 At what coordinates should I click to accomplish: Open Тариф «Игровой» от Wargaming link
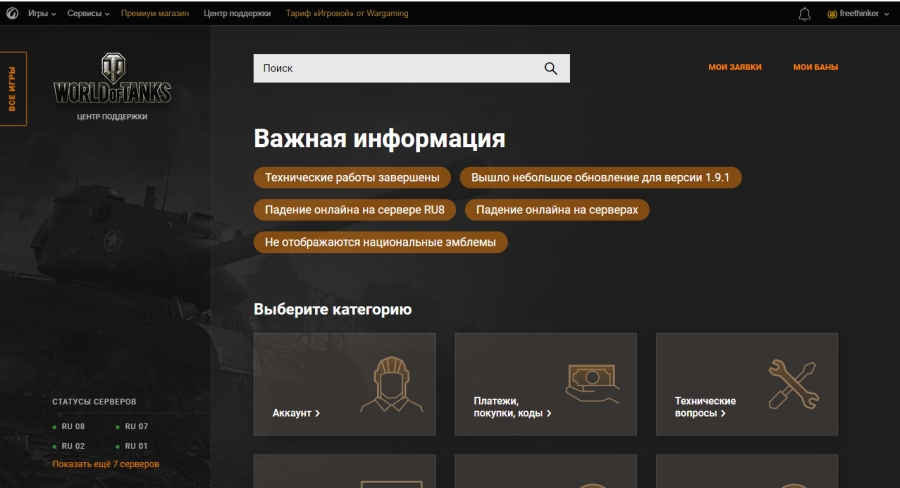[347, 13]
